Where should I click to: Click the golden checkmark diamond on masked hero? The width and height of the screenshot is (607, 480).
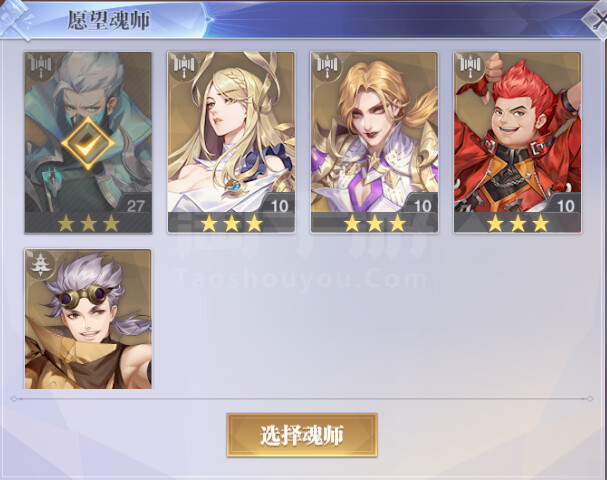[x=88, y=144]
